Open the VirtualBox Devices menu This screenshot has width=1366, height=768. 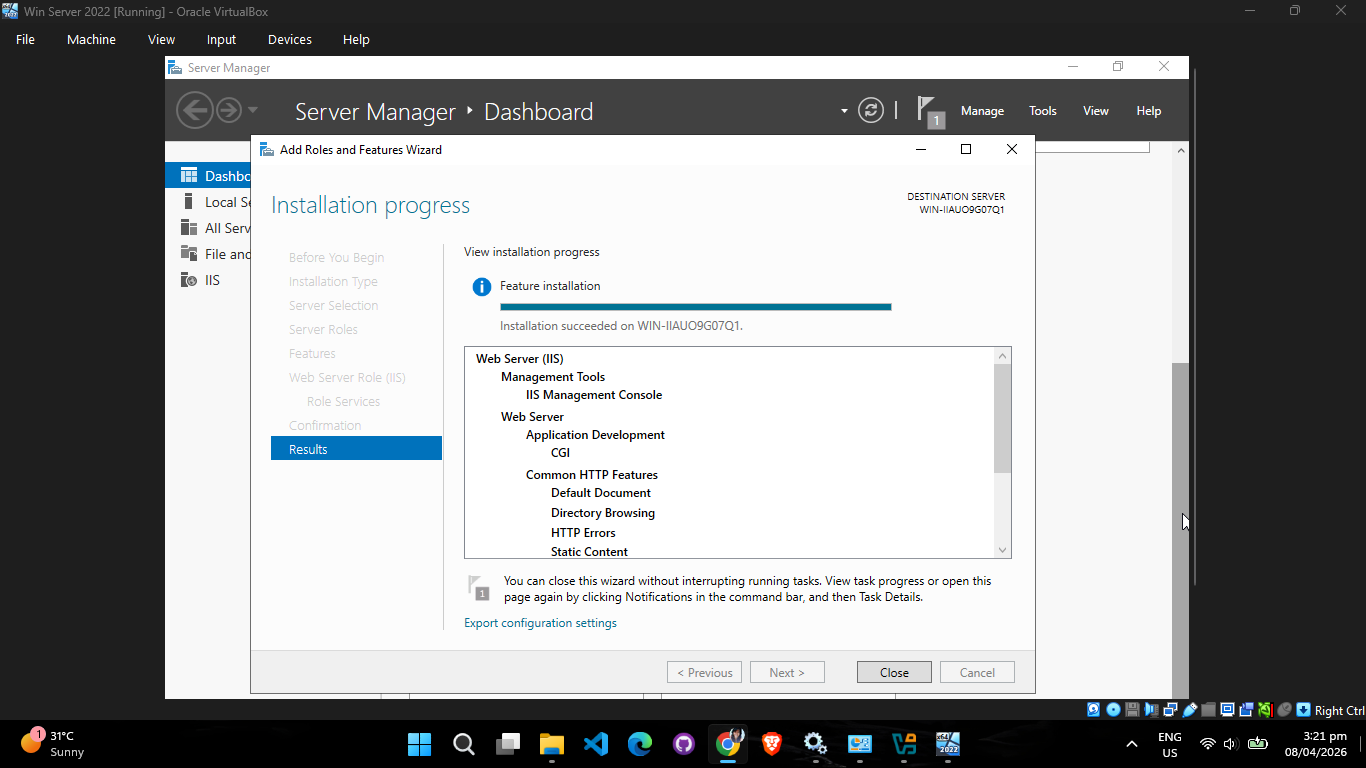[x=290, y=39]
